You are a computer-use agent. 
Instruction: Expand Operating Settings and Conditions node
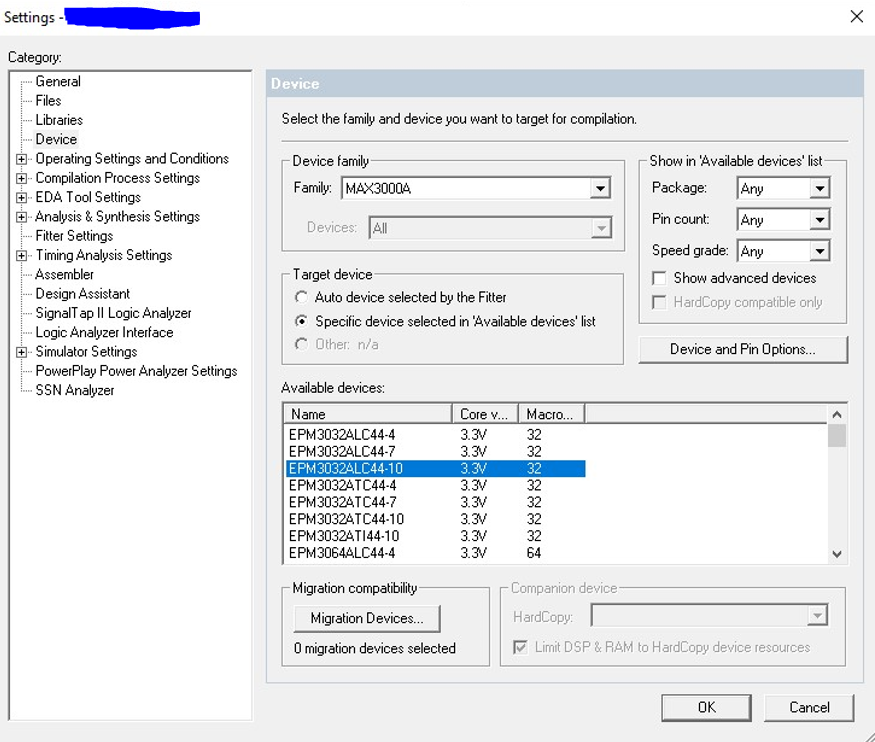tap(21, 159)
